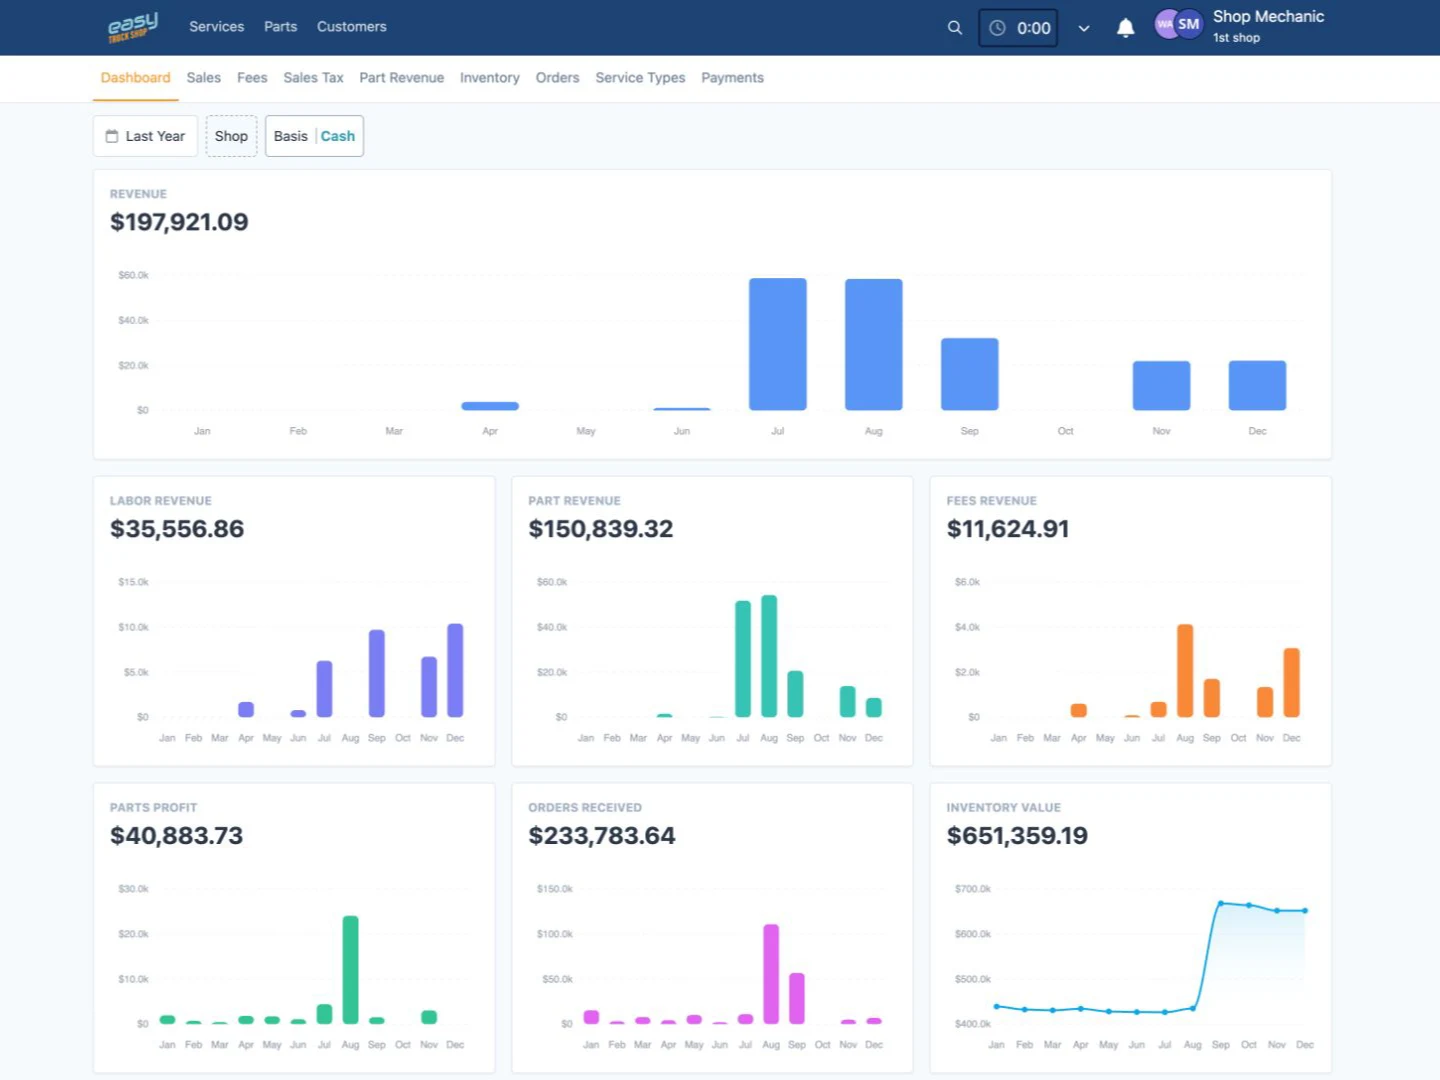Click the August bar in Orders Received

[771, 974]
